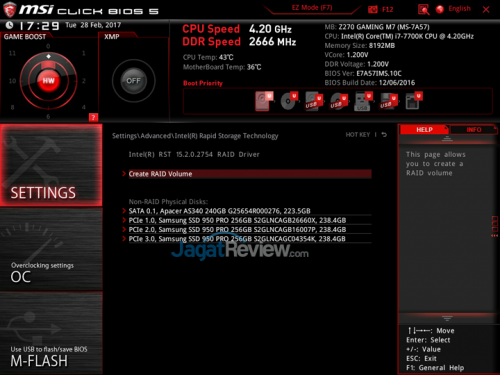Image resolution: width=500 pixels, height=375 pixels.
Task: Click the help panel scroll-down handle
Action: coord(447,318)
